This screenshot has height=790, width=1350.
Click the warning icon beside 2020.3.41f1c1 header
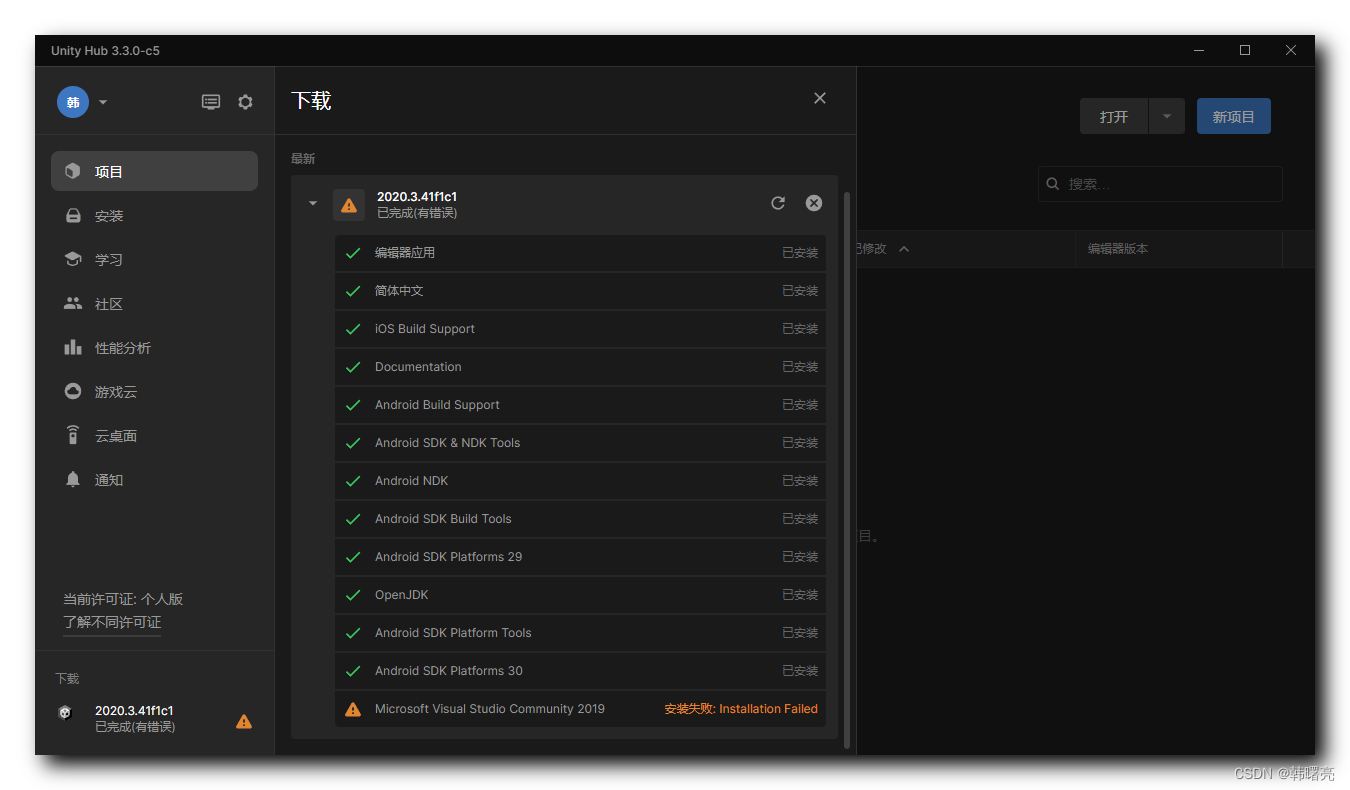coord(349,205)
